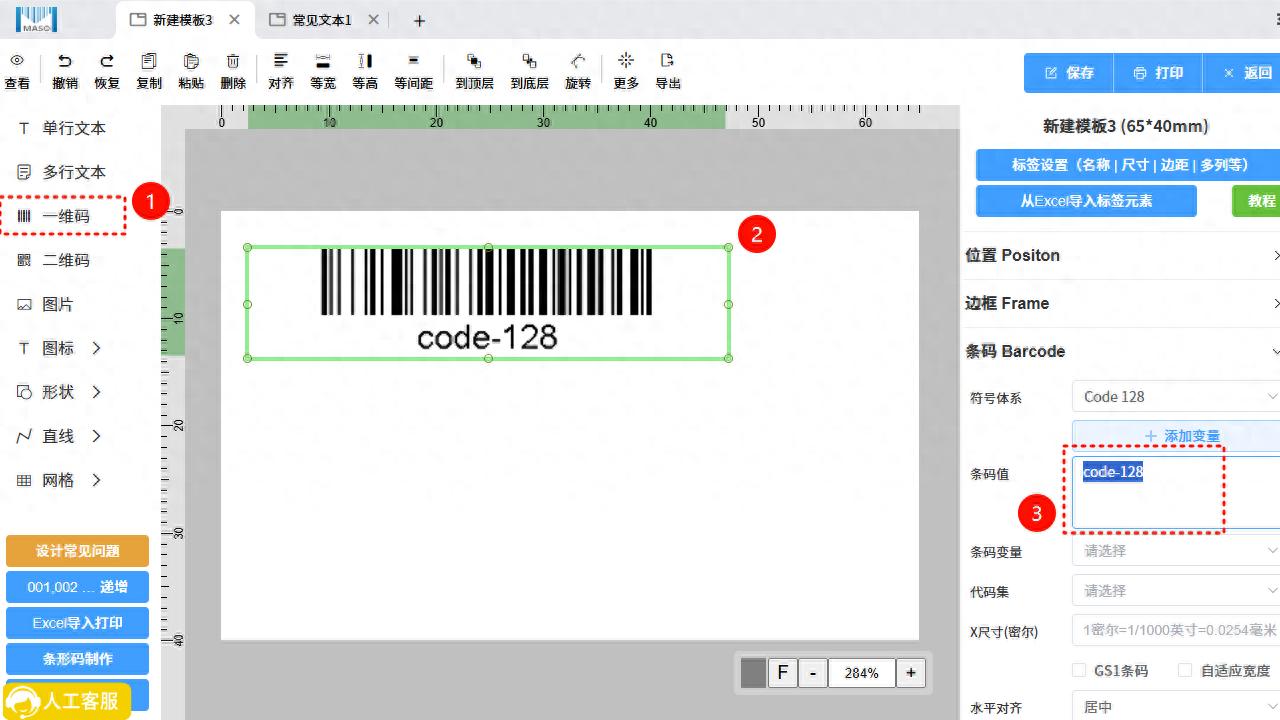Click the save (保存) button
The width and height of the screenshot is (1280, 720).
pyautogui.click(x=1069, y=73)
